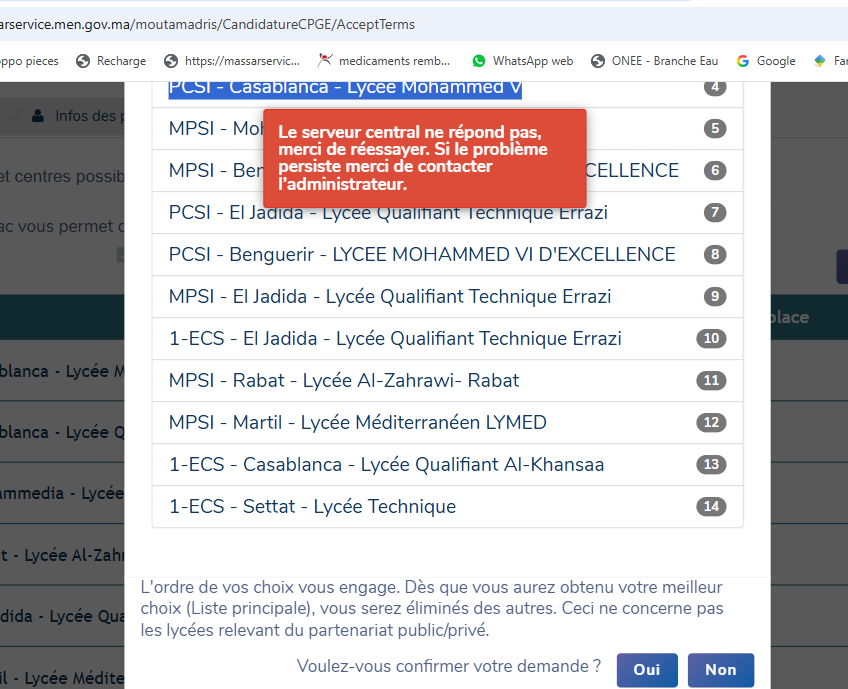Image resolution: width=848 pixels, height=689 pixels.
Task: Open the Google bookmark
Action: [x=766, y=61]
